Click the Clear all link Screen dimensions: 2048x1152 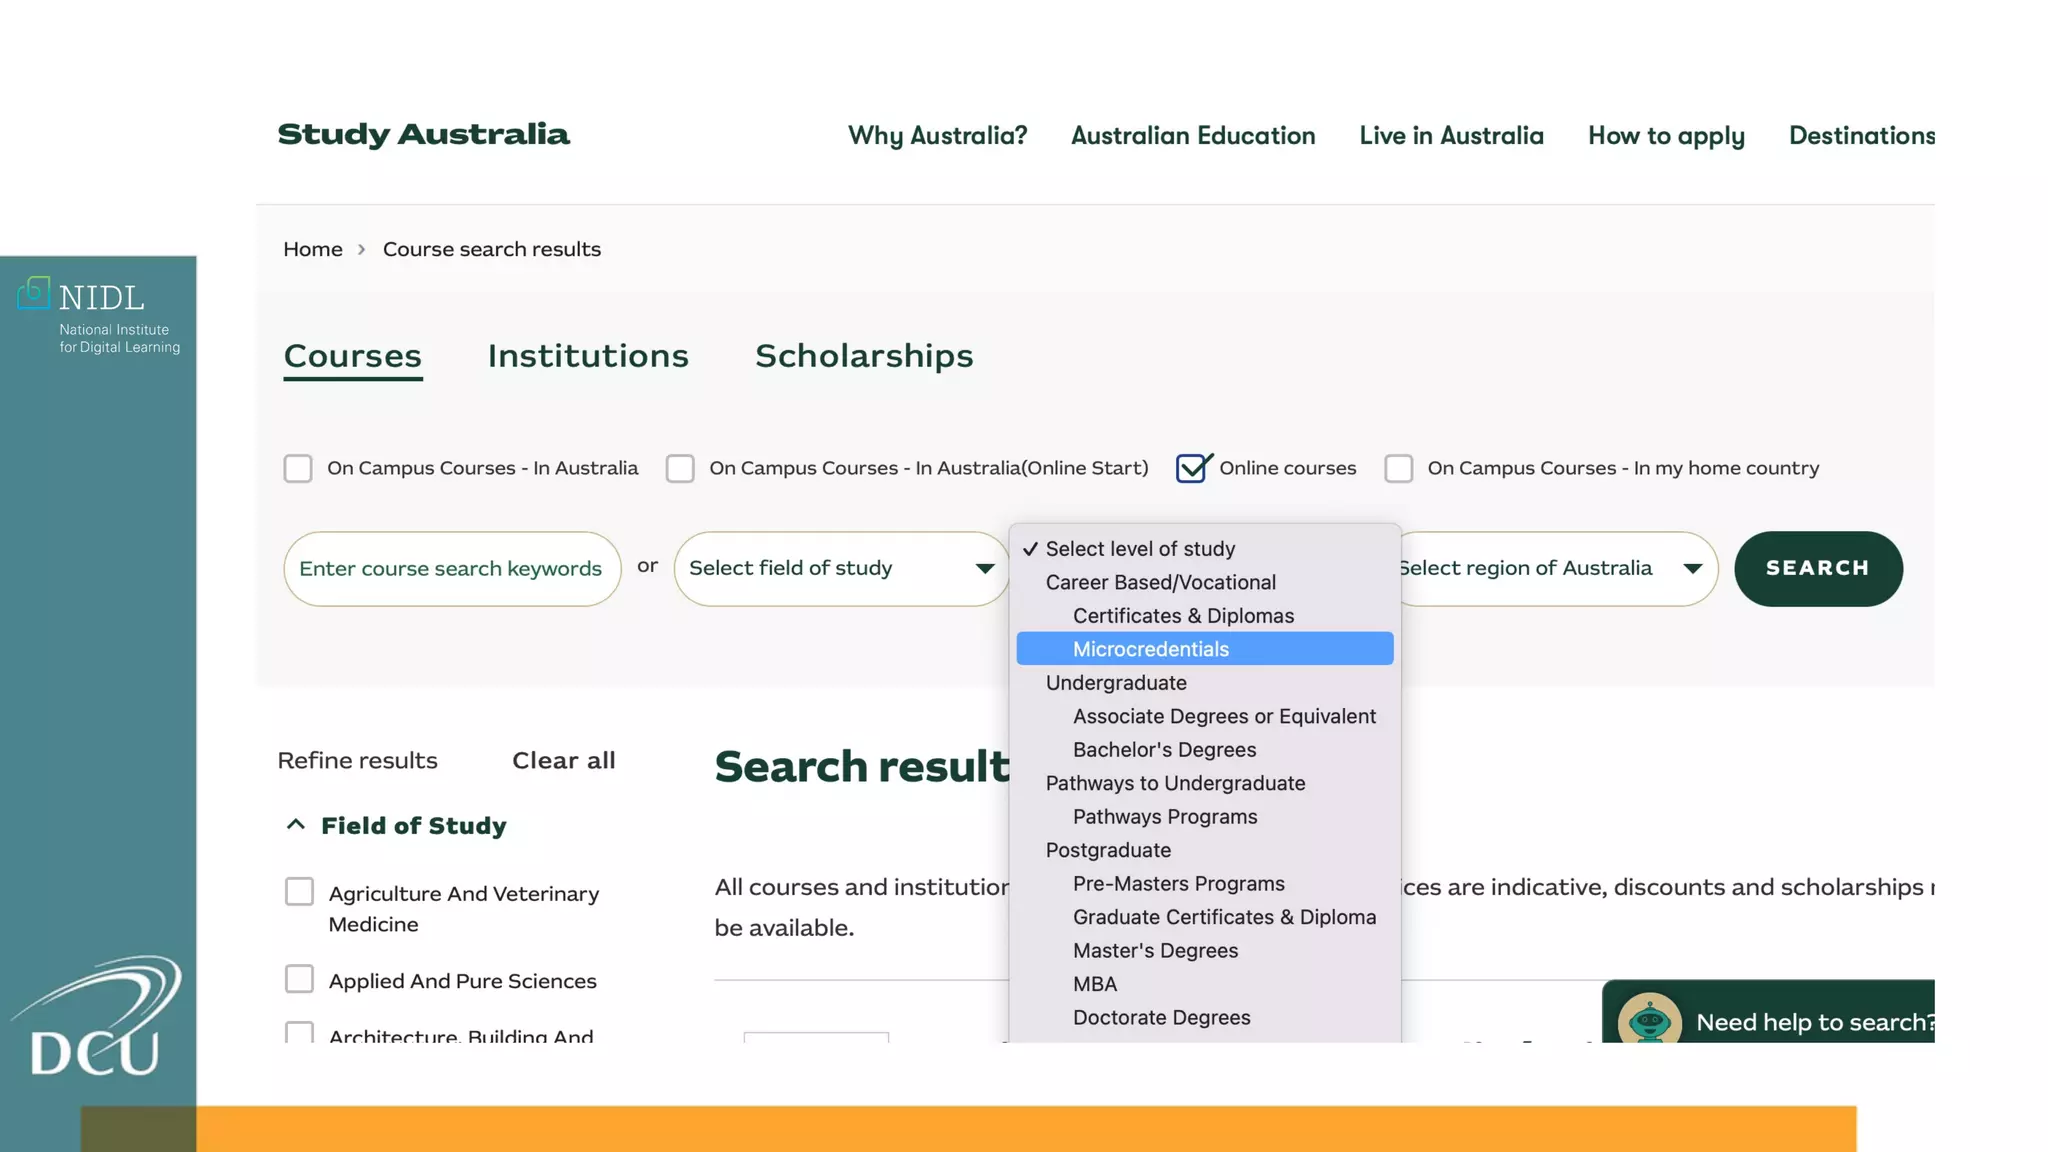(x=563, y=761)
